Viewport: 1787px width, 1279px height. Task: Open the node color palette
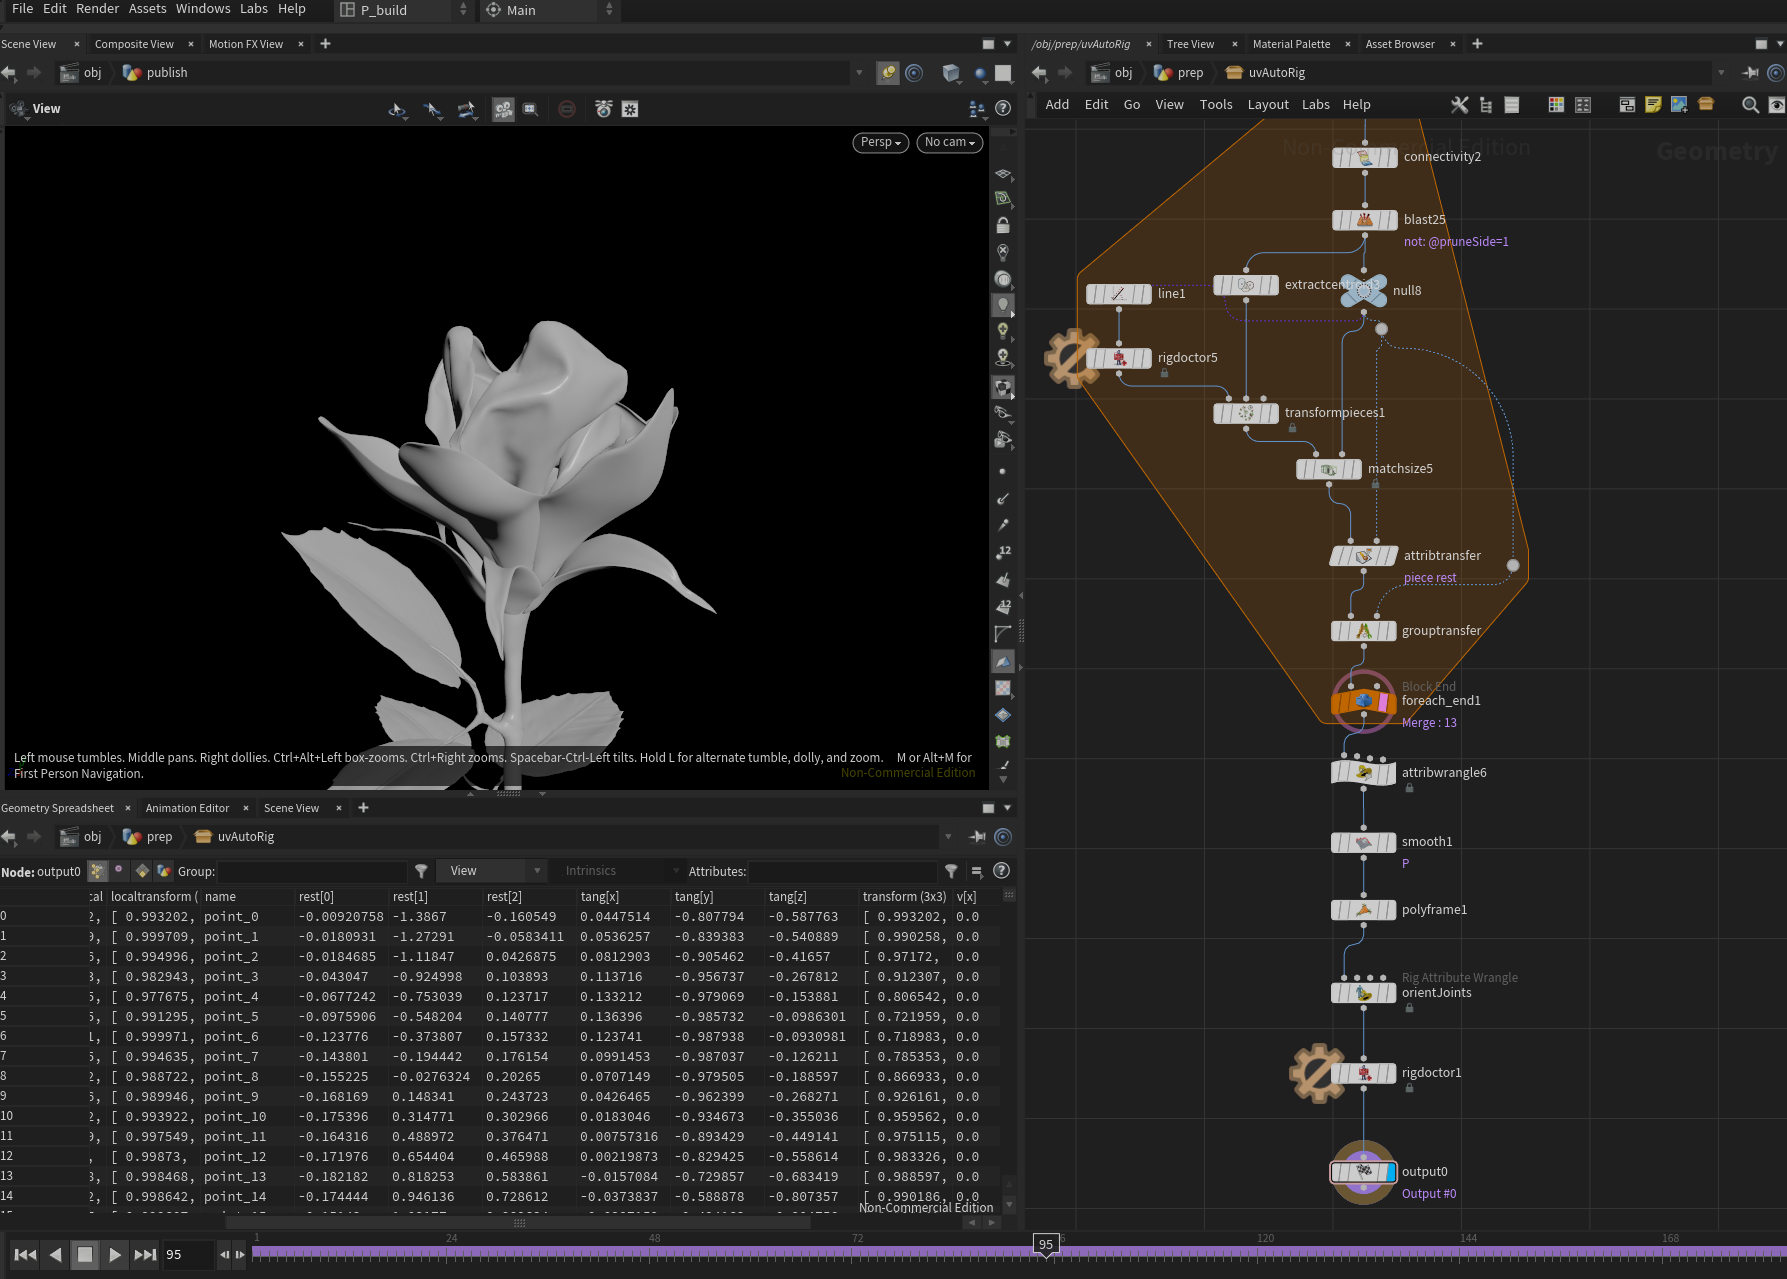click(1556, 104)
